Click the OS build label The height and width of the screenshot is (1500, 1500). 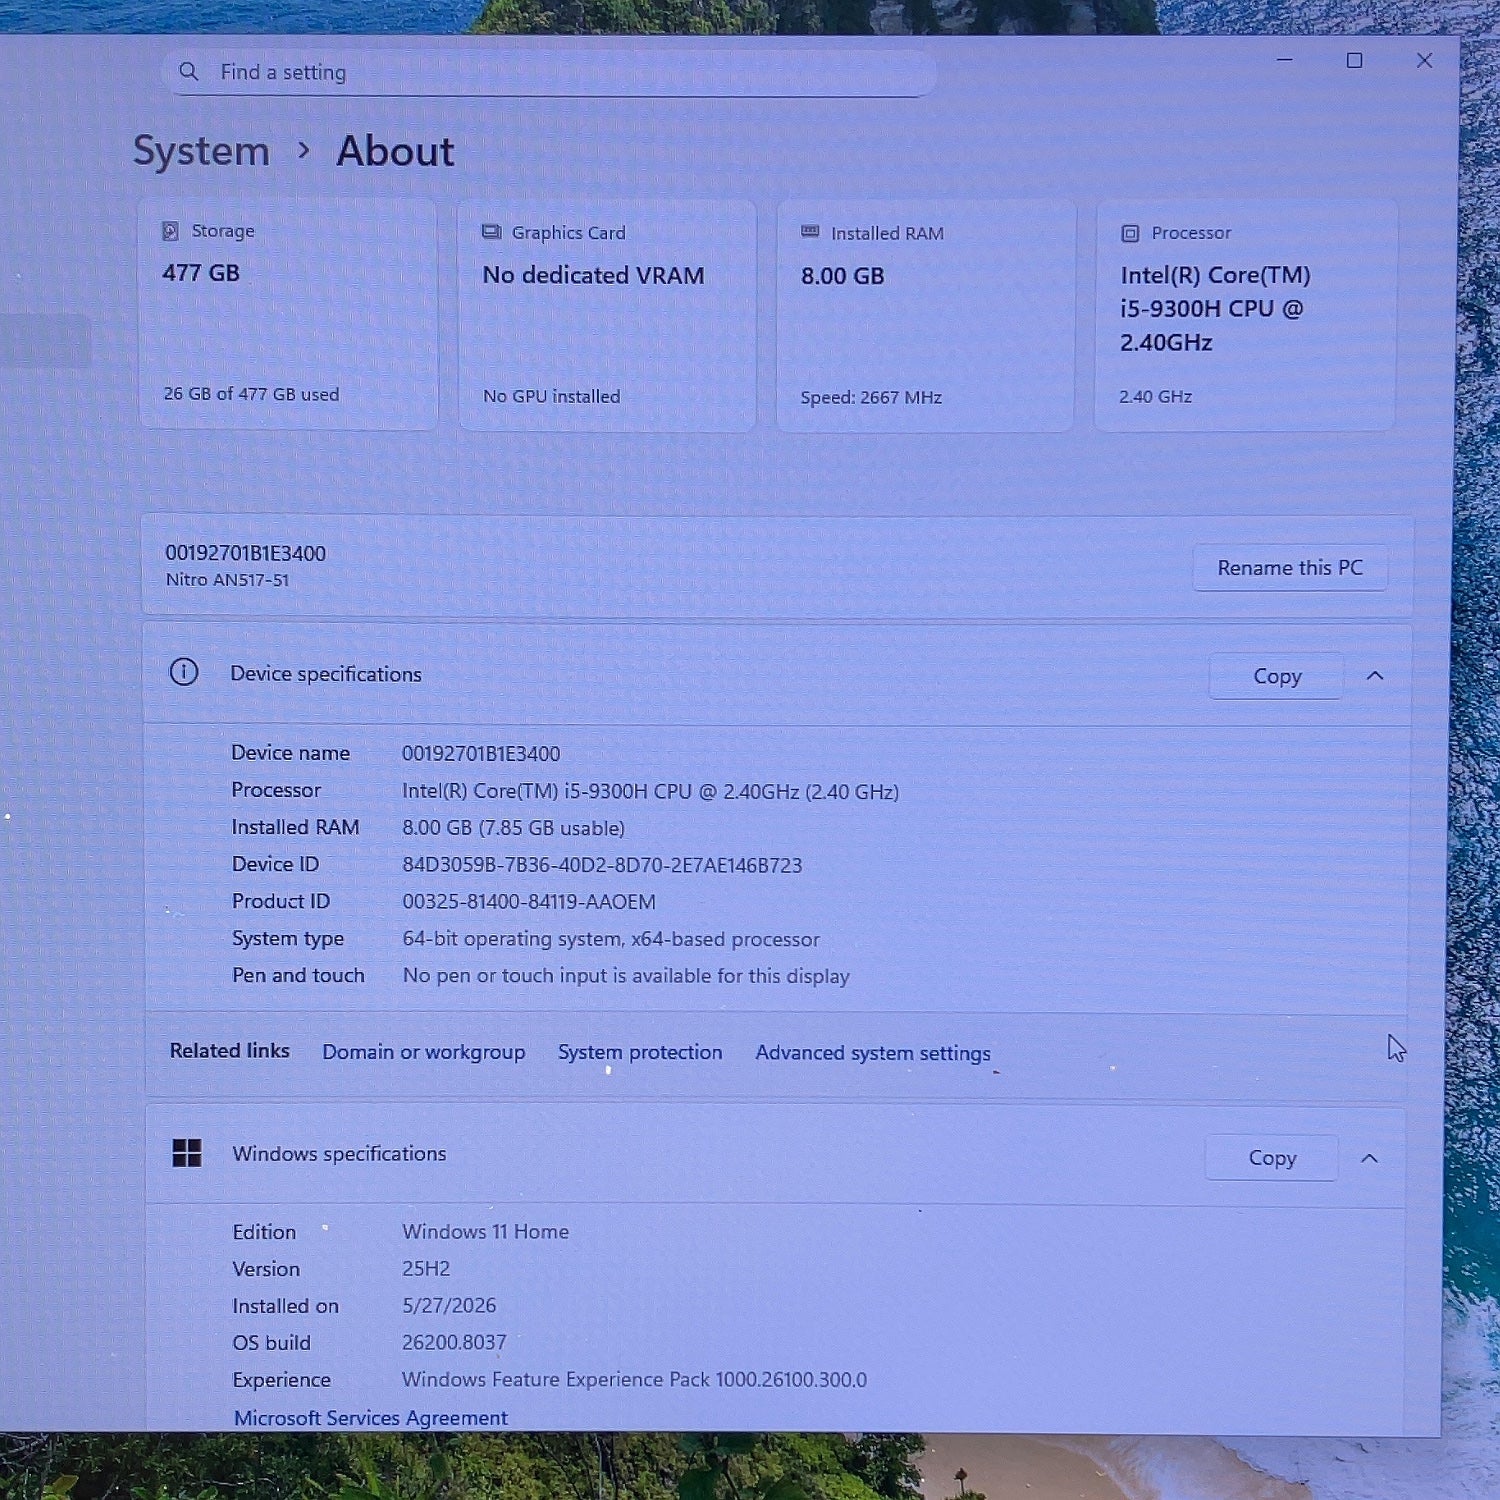[x=271, y=1343]
